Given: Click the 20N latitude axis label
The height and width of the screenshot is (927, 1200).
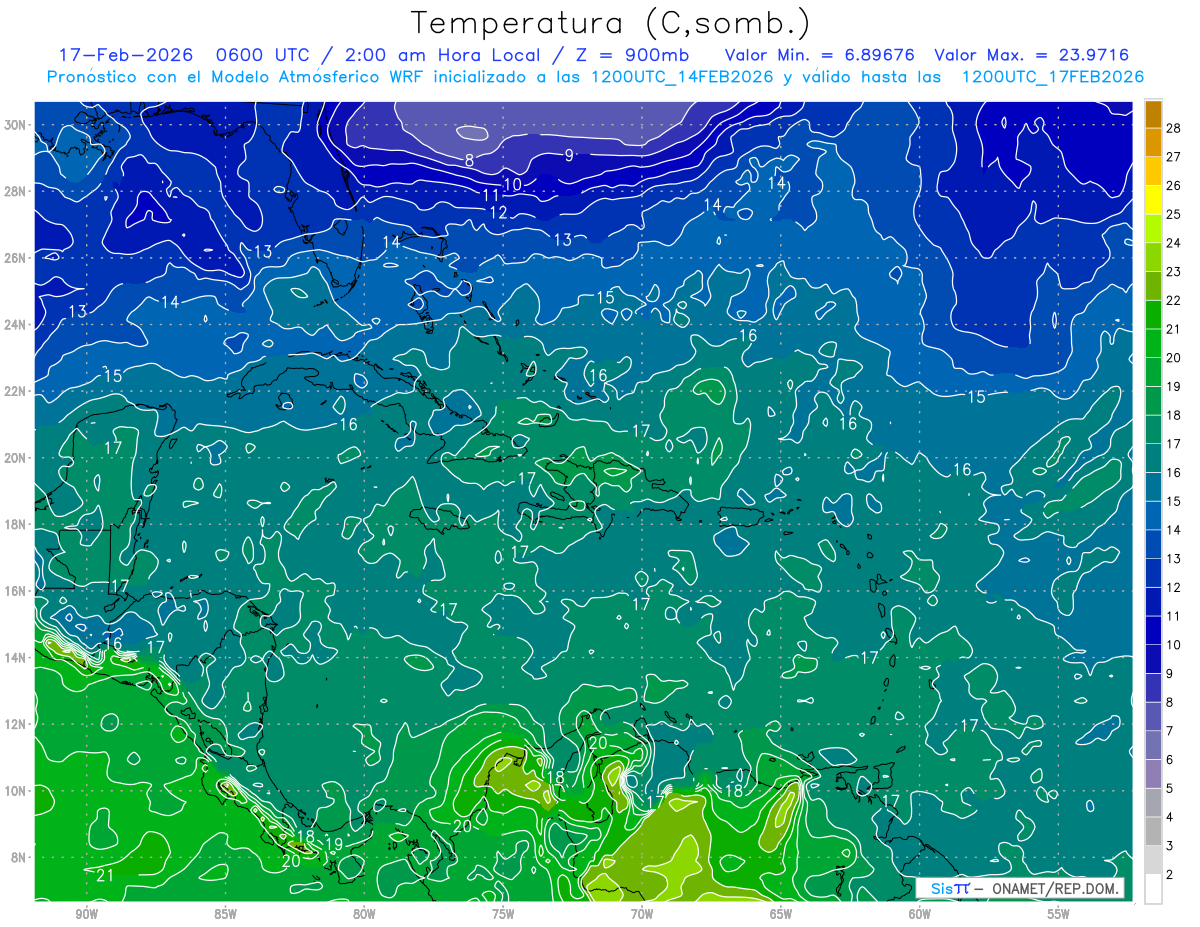Looking at the screenshot, I should (x=14, y=458).
